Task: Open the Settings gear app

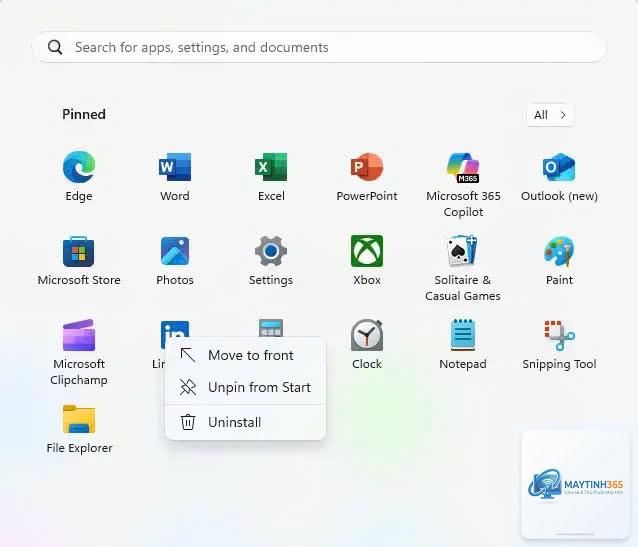Action: [x=271, y=251]
